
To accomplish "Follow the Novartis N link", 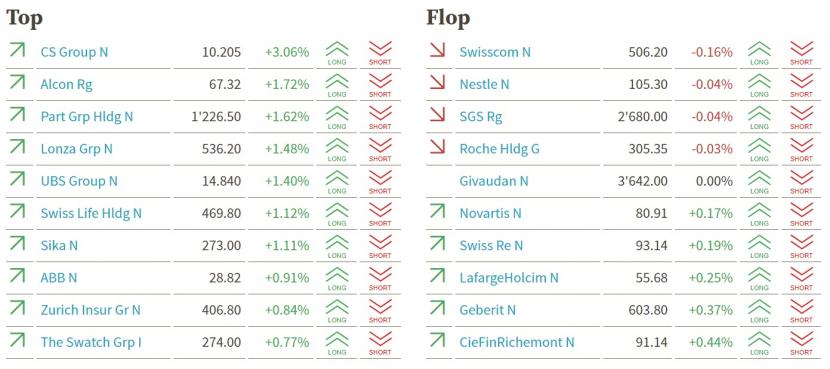I will (x=491, y=213).
